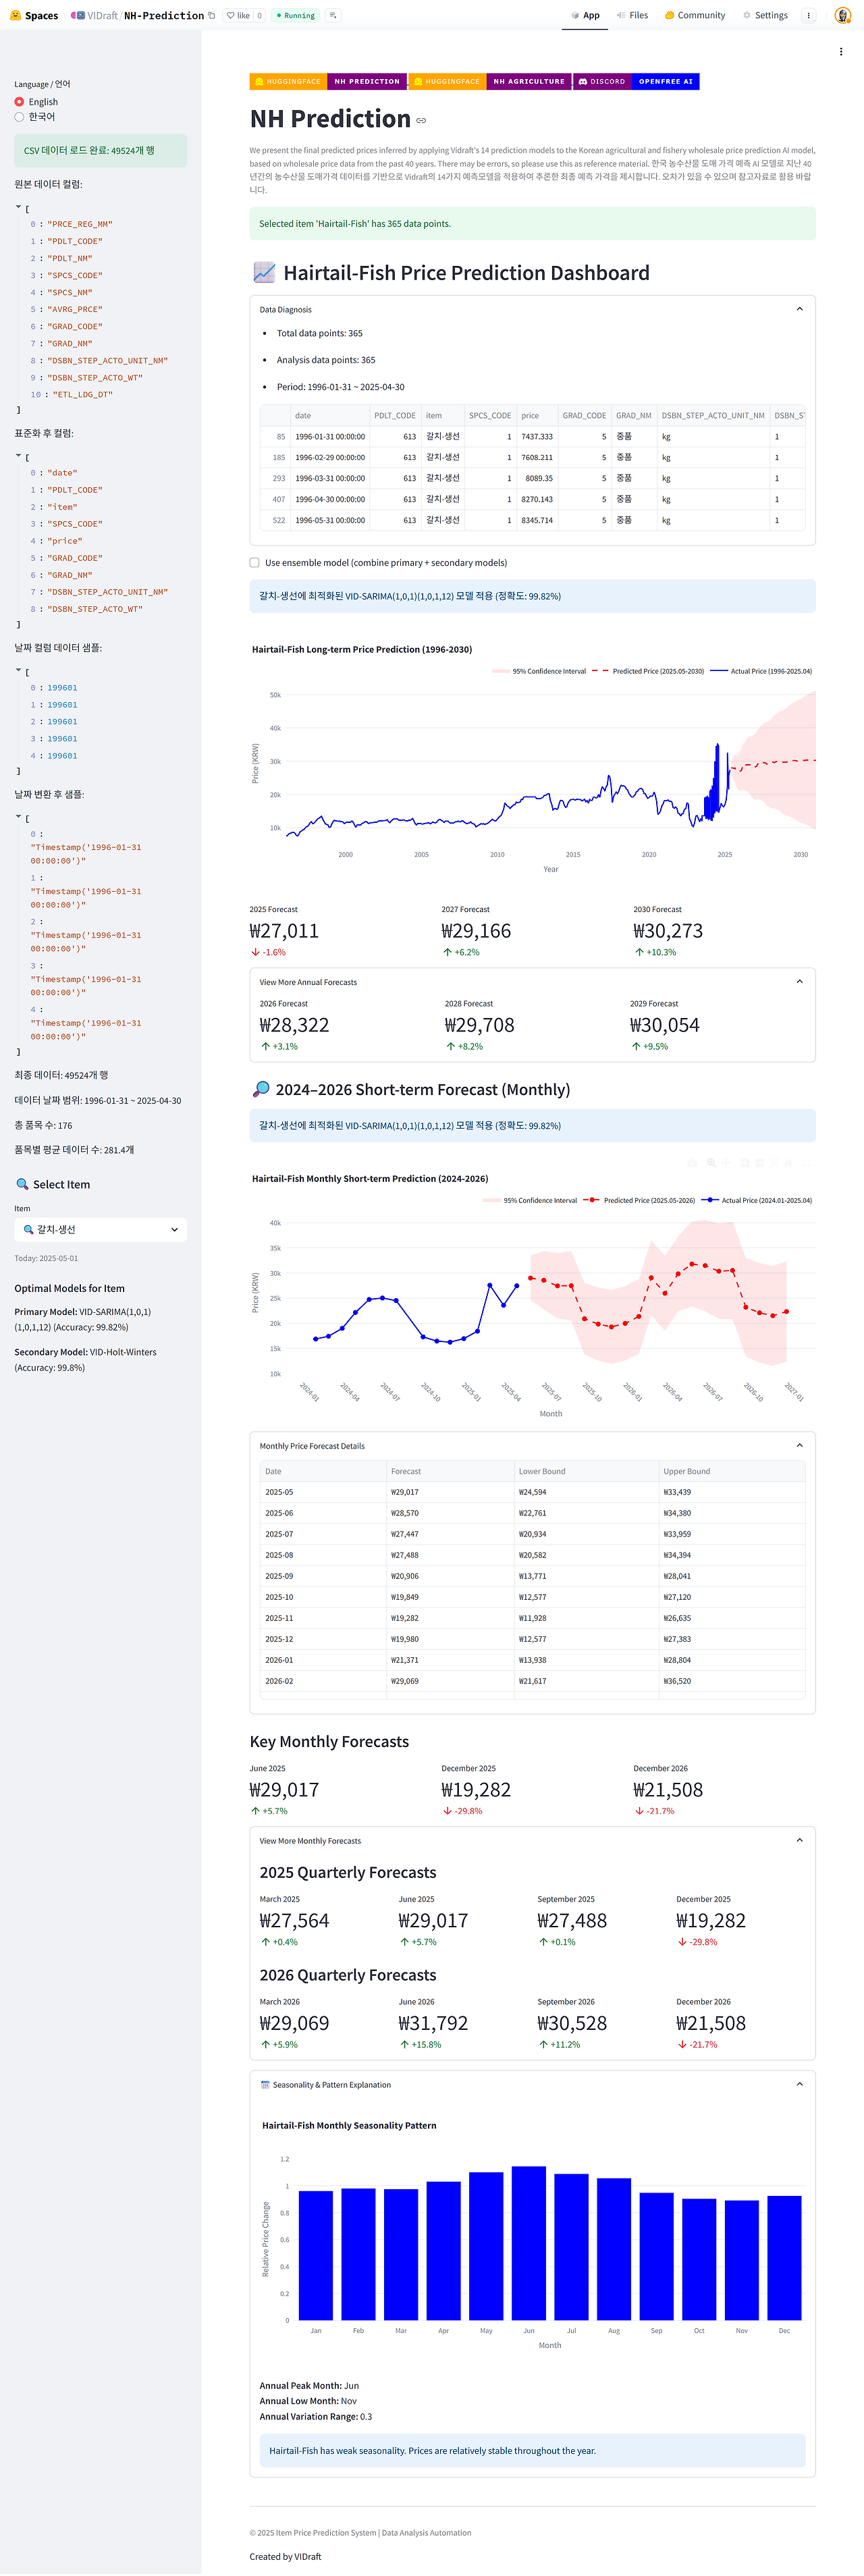Select the 한국어 language option
This screenshot has width=864, height=2576.
pos(35,117)
